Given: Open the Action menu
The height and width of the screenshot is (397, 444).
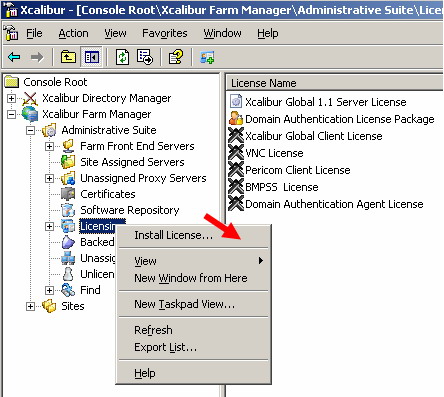Looking at the screenshot, I should (73, 33).
